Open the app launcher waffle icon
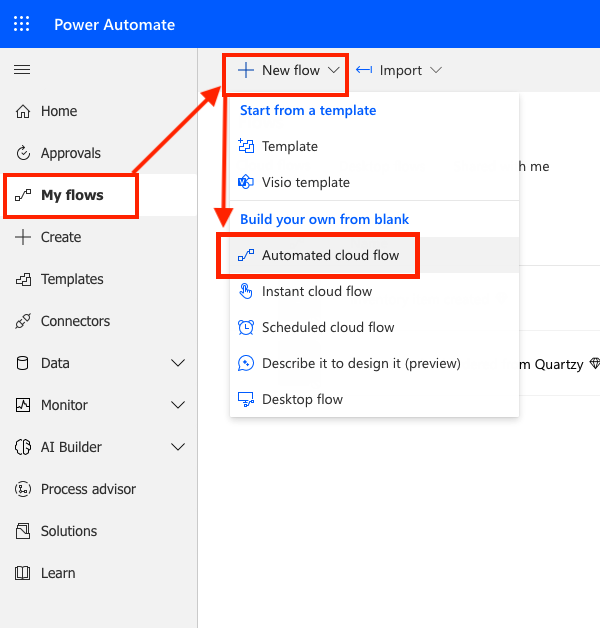 click(22, 24)
